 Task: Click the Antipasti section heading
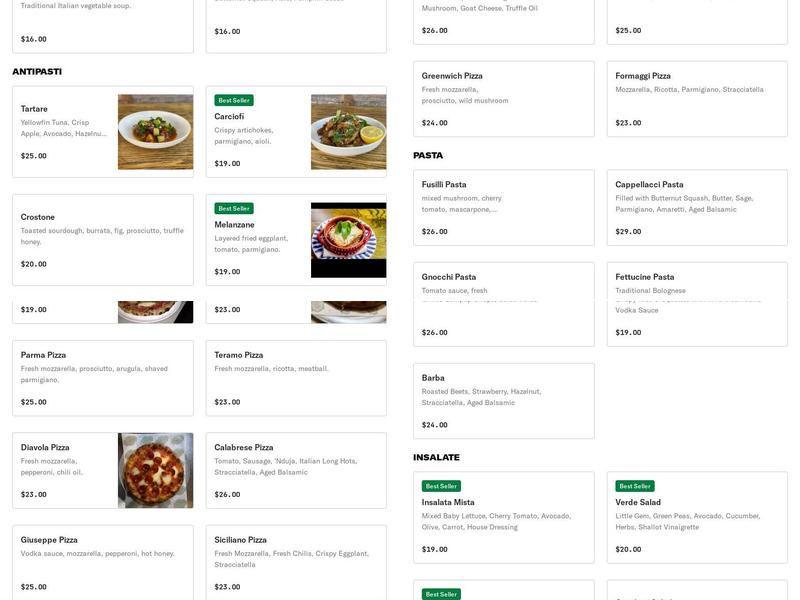(x=37, y=71)
